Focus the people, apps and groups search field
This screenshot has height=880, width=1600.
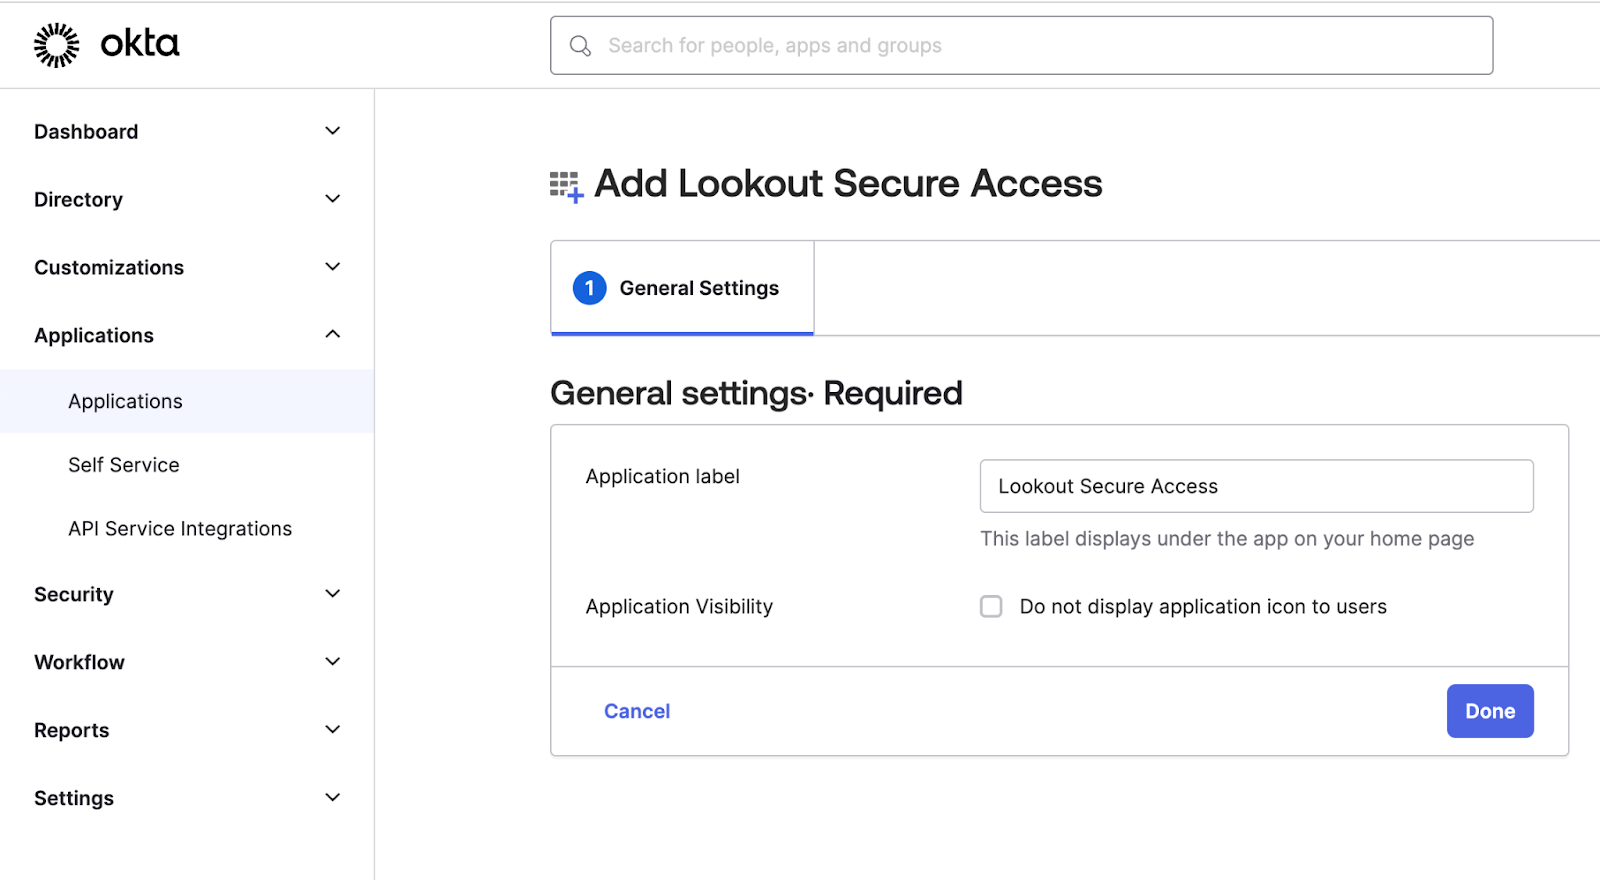pos(1021,45)
